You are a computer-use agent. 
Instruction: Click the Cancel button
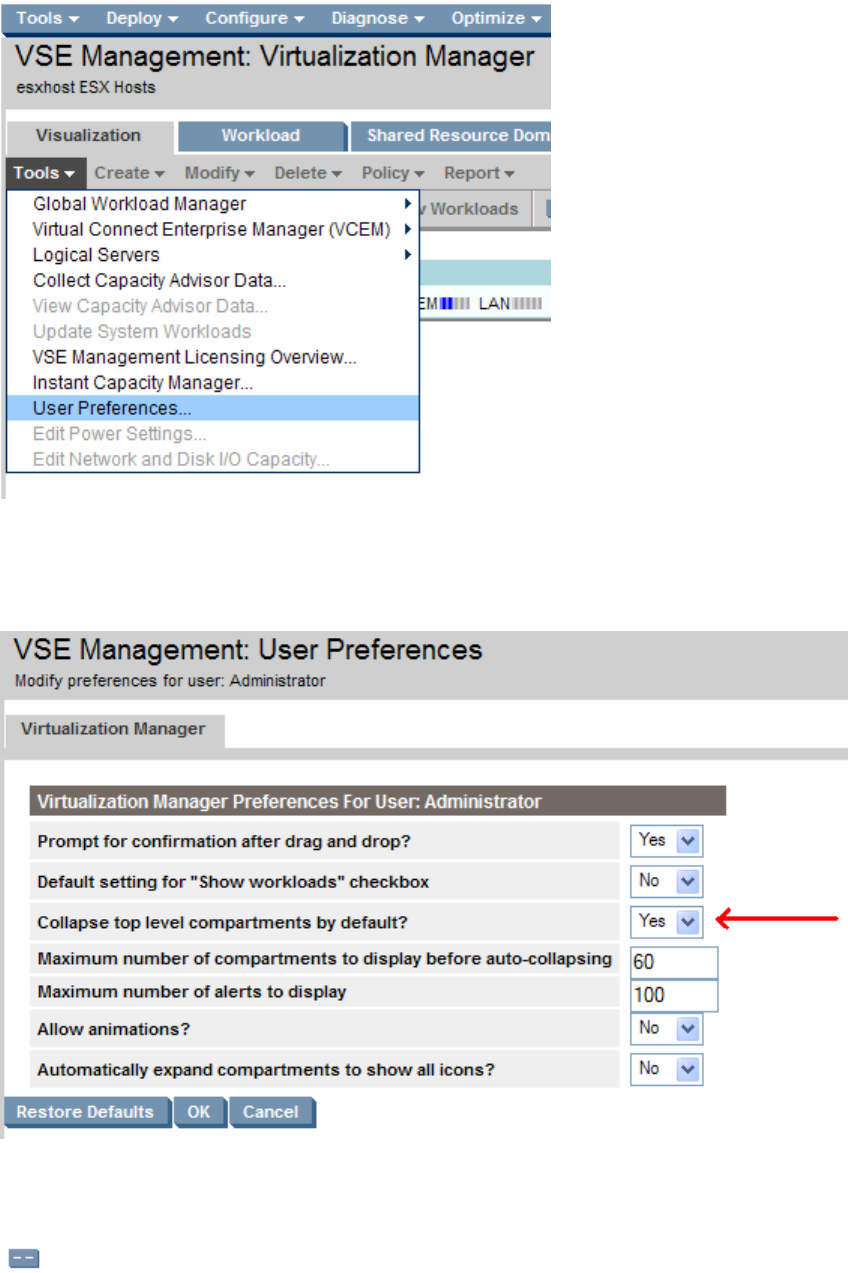[271, 1112]
